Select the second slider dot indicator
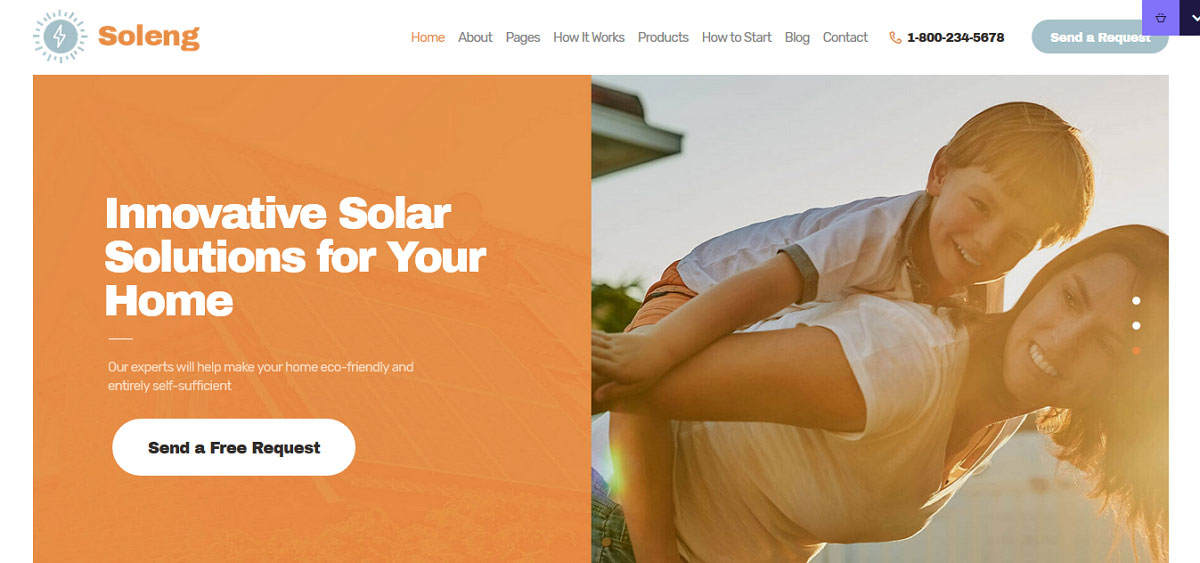1200x563 pixels. click(x=1136, y=325)
